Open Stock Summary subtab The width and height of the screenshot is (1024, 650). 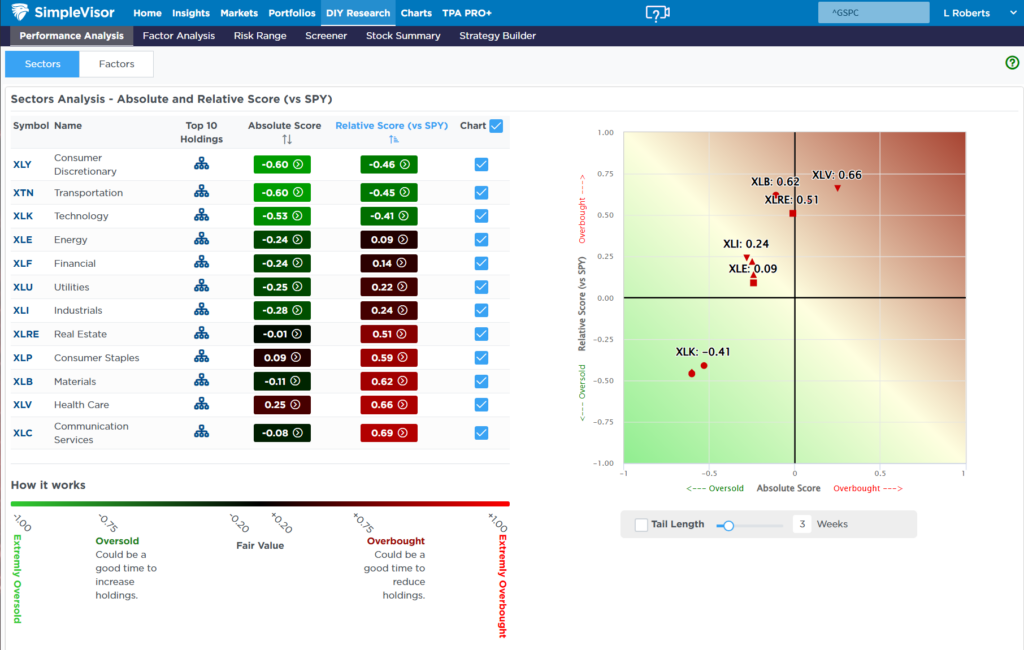pos(403,36)
